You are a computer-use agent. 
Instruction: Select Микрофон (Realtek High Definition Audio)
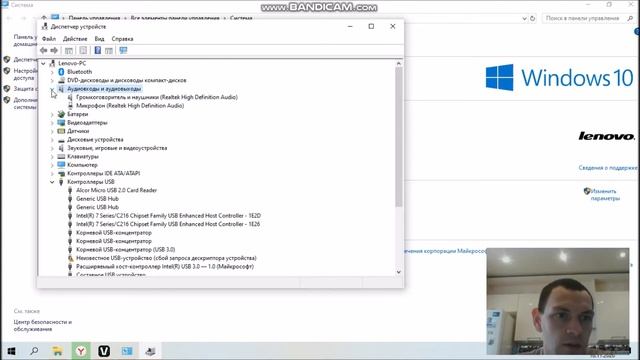tap(130, 106)
